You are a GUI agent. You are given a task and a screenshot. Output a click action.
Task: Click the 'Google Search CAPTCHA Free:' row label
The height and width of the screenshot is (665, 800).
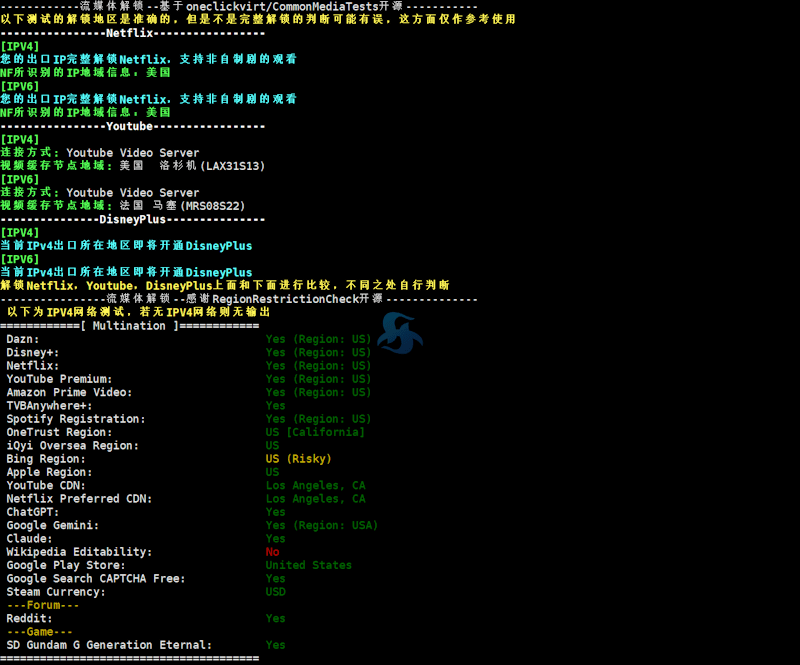coord(96,579)
